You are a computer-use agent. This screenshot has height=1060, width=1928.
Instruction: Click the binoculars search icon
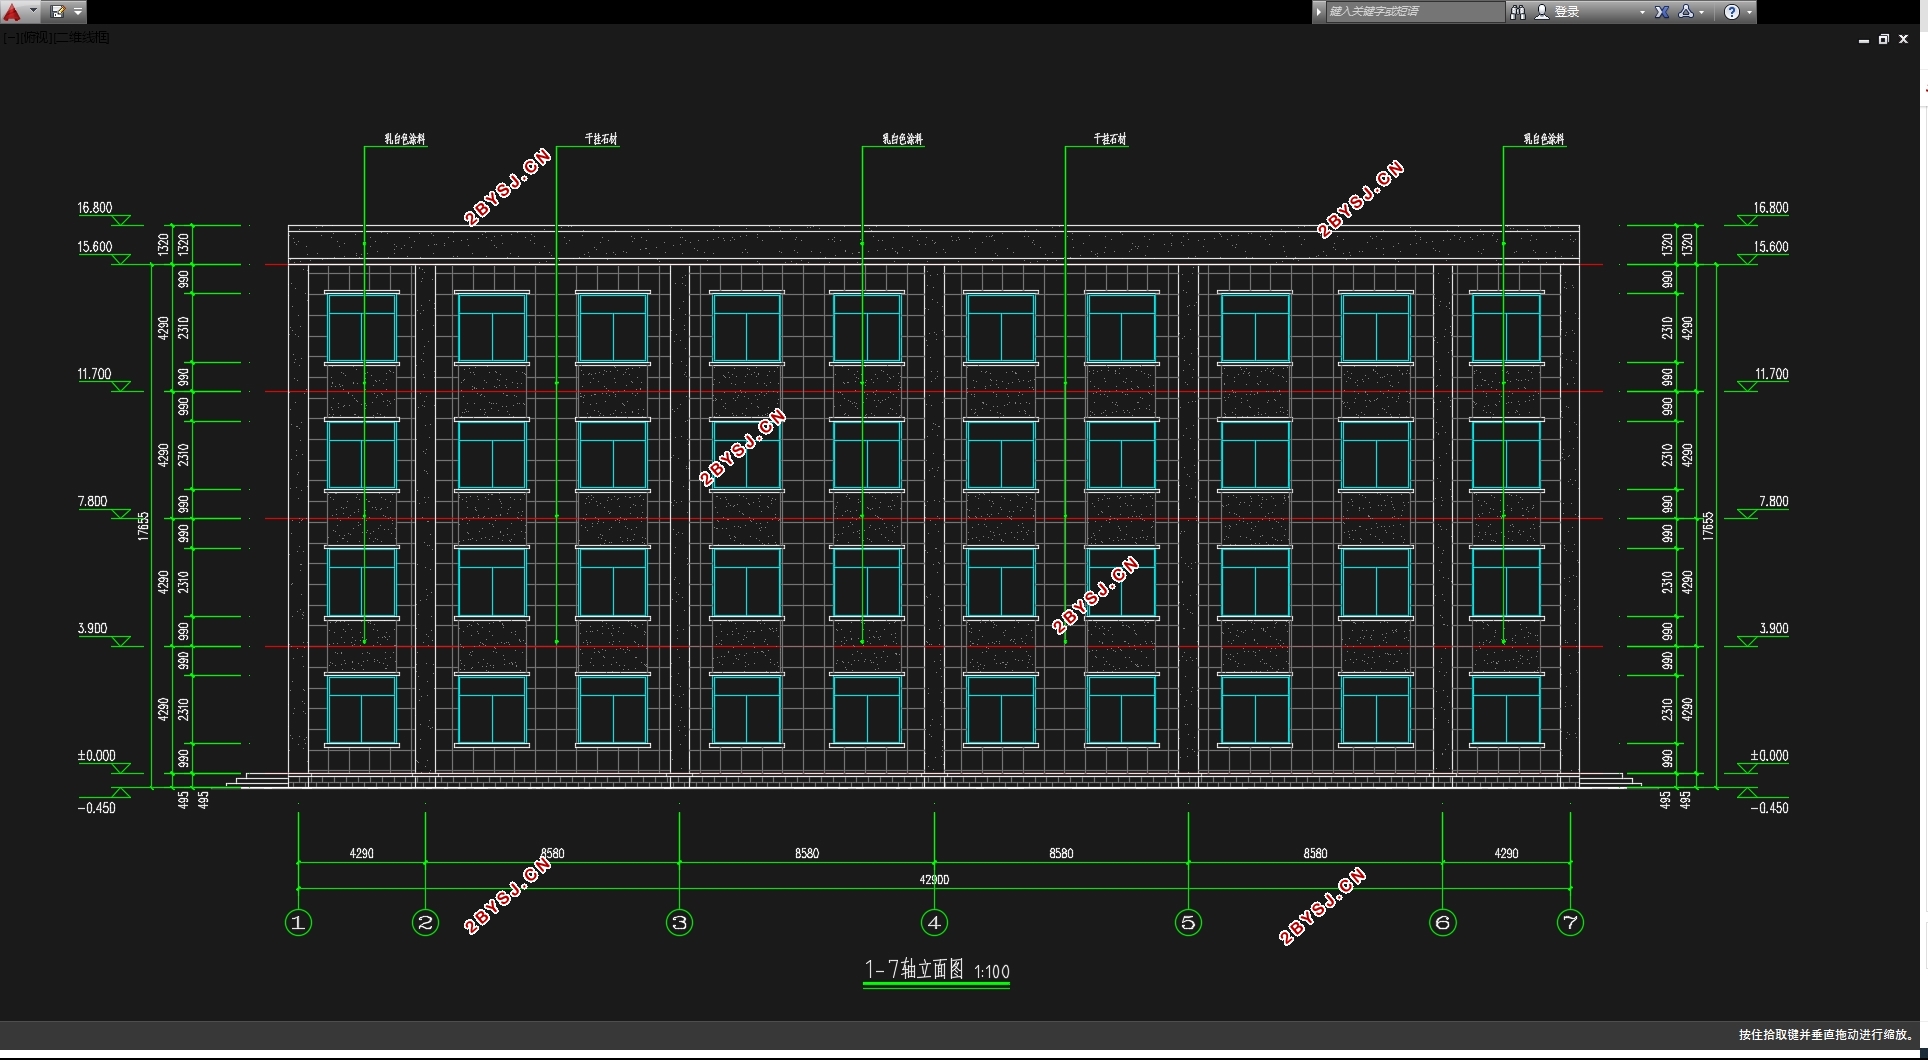(x=1517, y=12)
